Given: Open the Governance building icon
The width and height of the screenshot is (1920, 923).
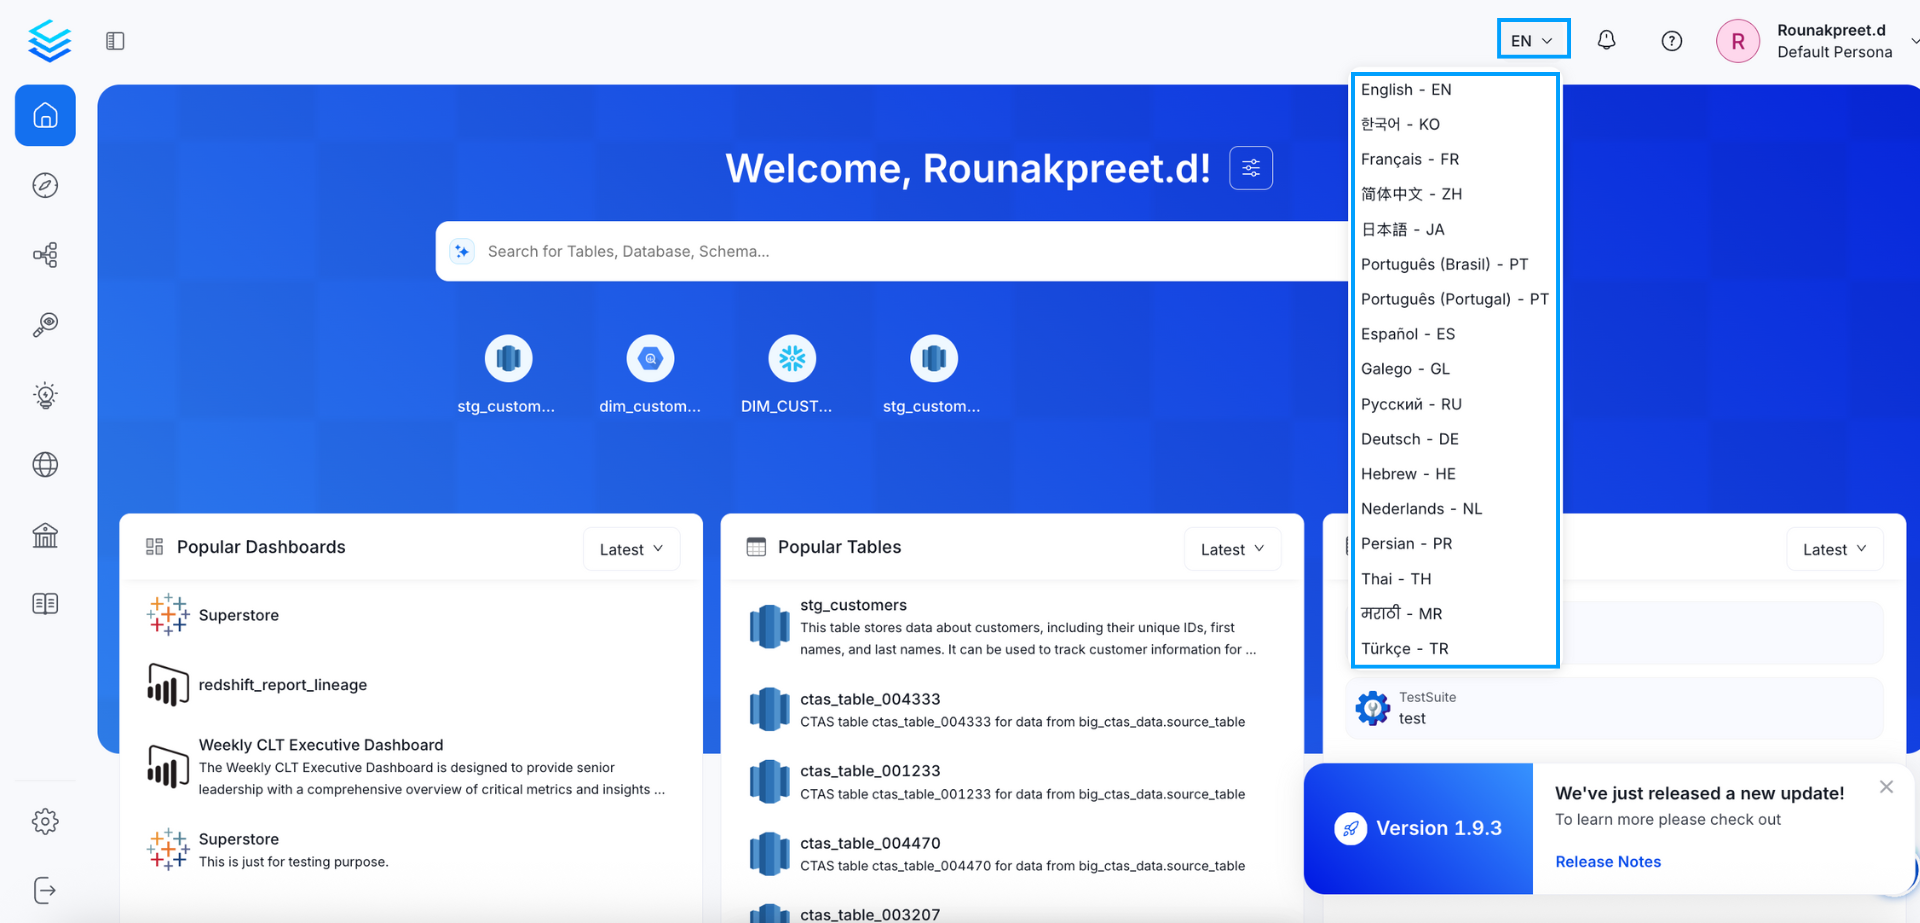Looking at the screenshot, I should click(45, 535).
